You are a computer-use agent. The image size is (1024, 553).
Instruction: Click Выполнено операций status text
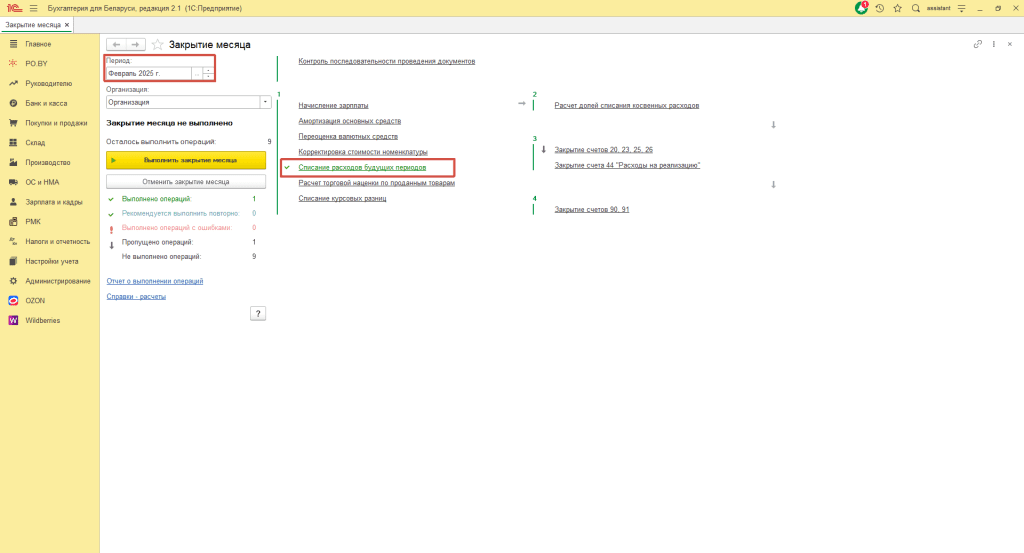pyautogui.click(x=157, y=199)
